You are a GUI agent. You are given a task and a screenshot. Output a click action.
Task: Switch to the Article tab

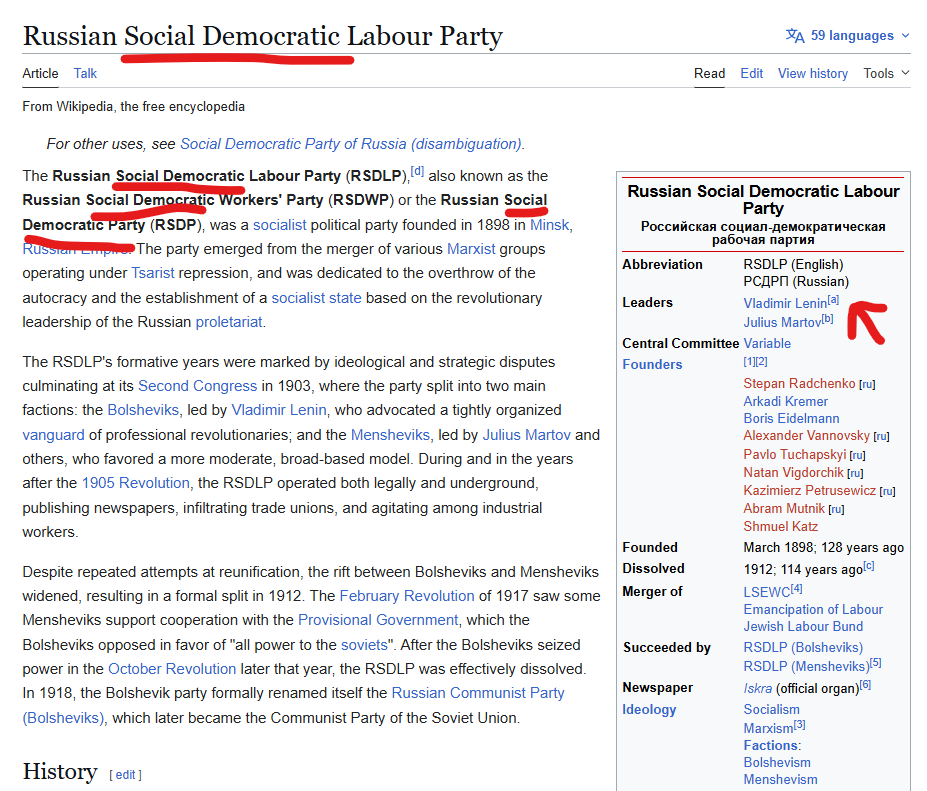40,73
